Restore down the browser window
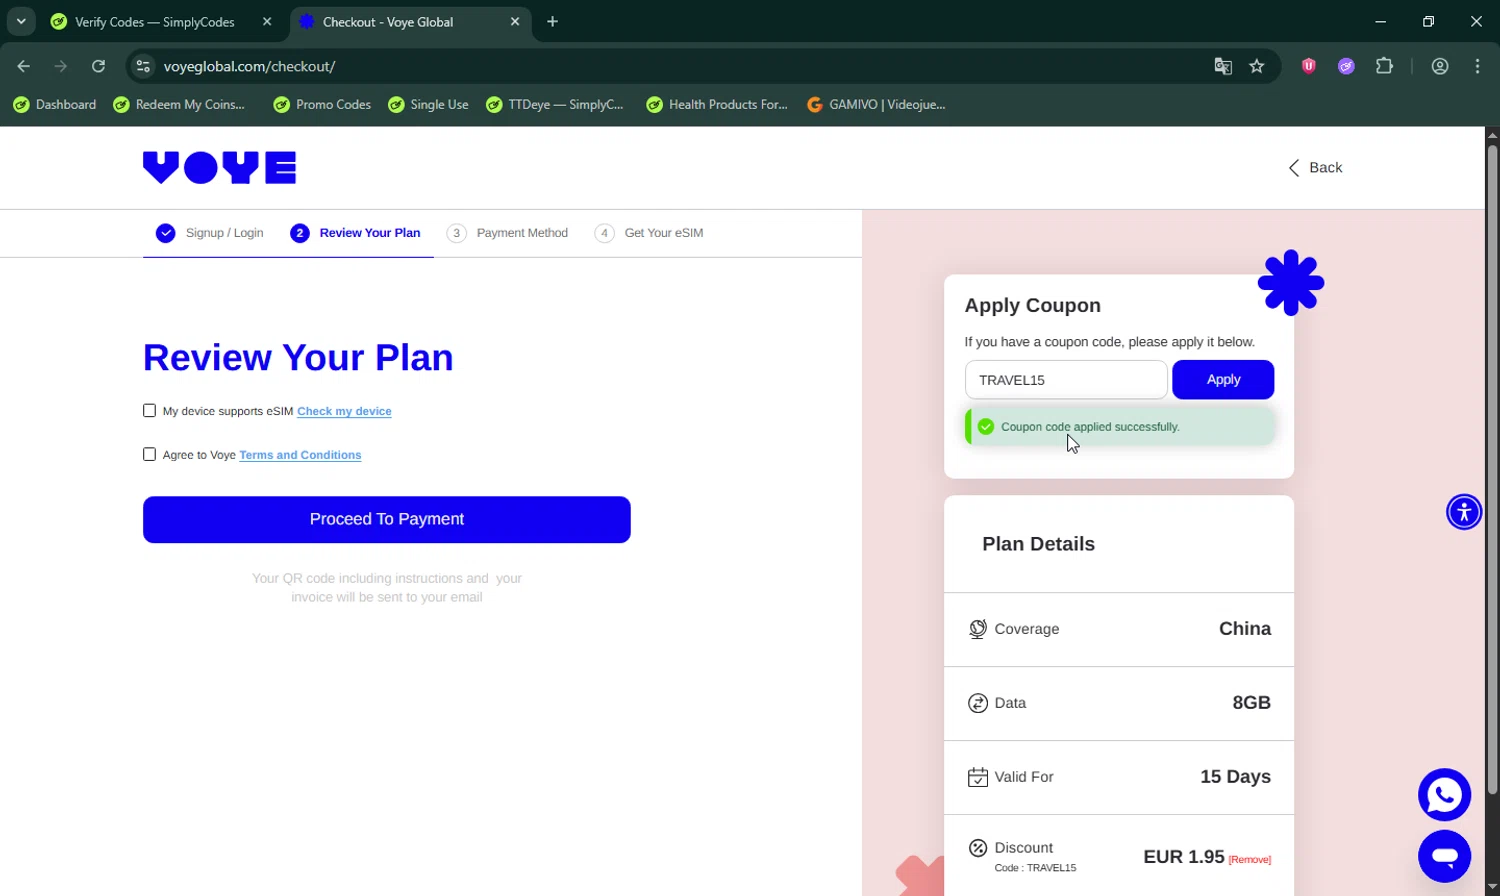Screen dimensions: 1500x896 (x=1428, y=21)
